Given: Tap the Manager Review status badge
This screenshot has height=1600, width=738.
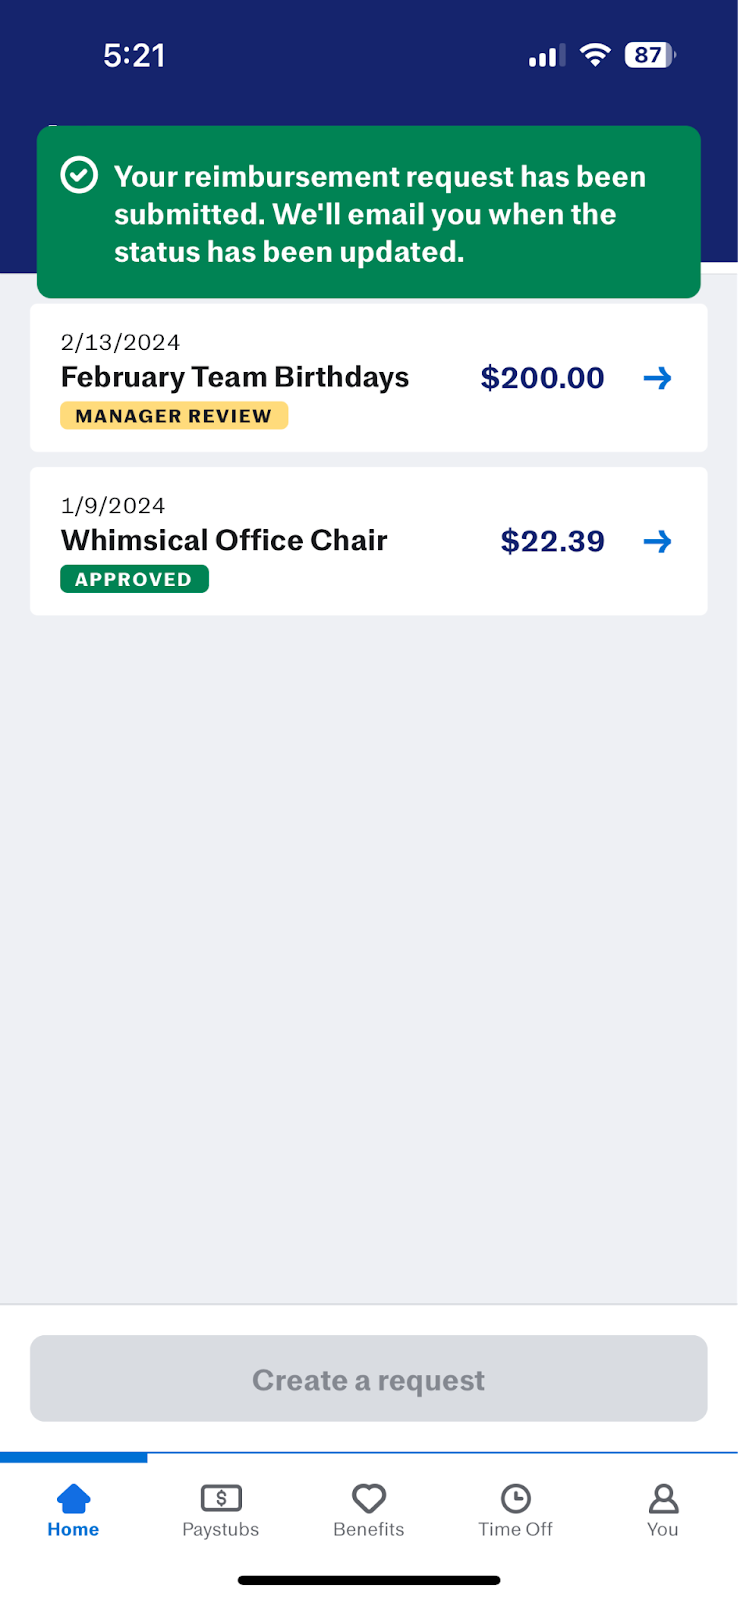Looking at the screenshot, I should [x=174, y=416].
